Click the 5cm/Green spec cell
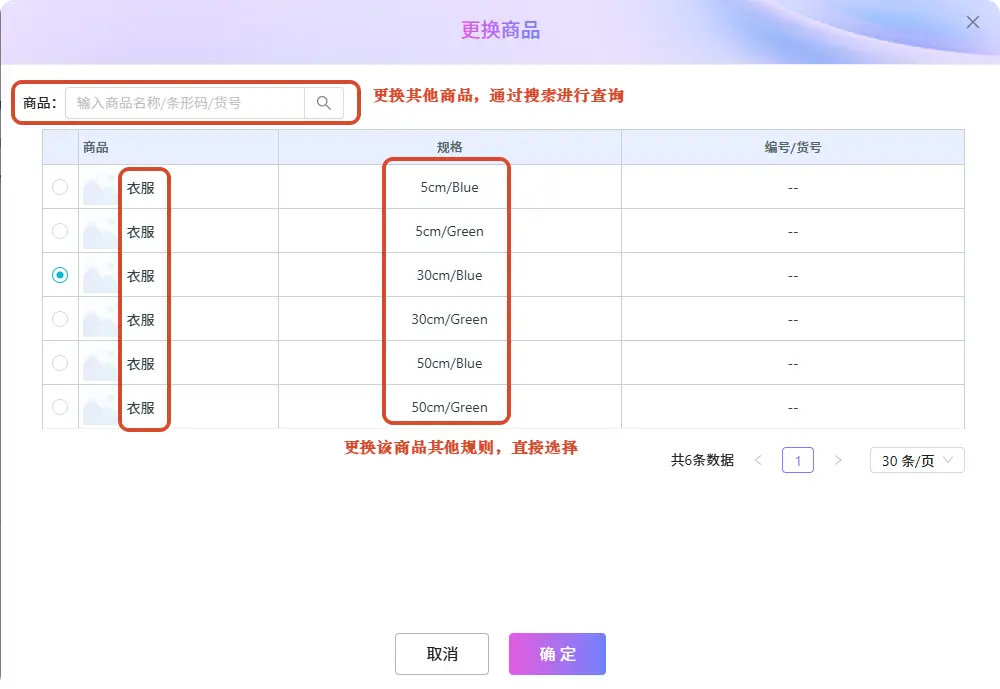This screenshot has height=689, width=1000. [450, 232]
